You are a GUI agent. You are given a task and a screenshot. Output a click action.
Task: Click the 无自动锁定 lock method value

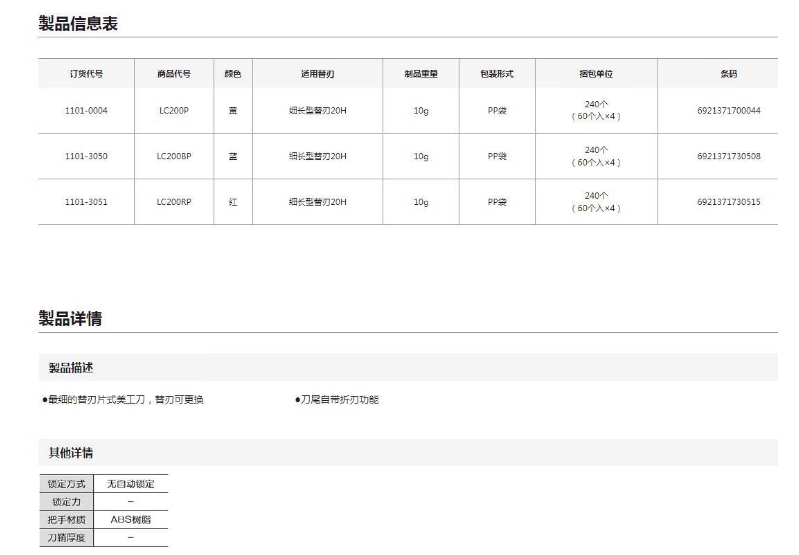tap(130, 484)
